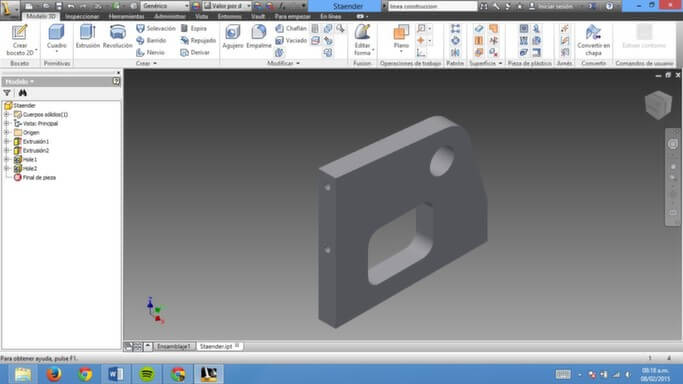The height and width of the screenshot is (384, 683).
Task: Start Crear boceto 2D
Action: click(x=20, y=33)
